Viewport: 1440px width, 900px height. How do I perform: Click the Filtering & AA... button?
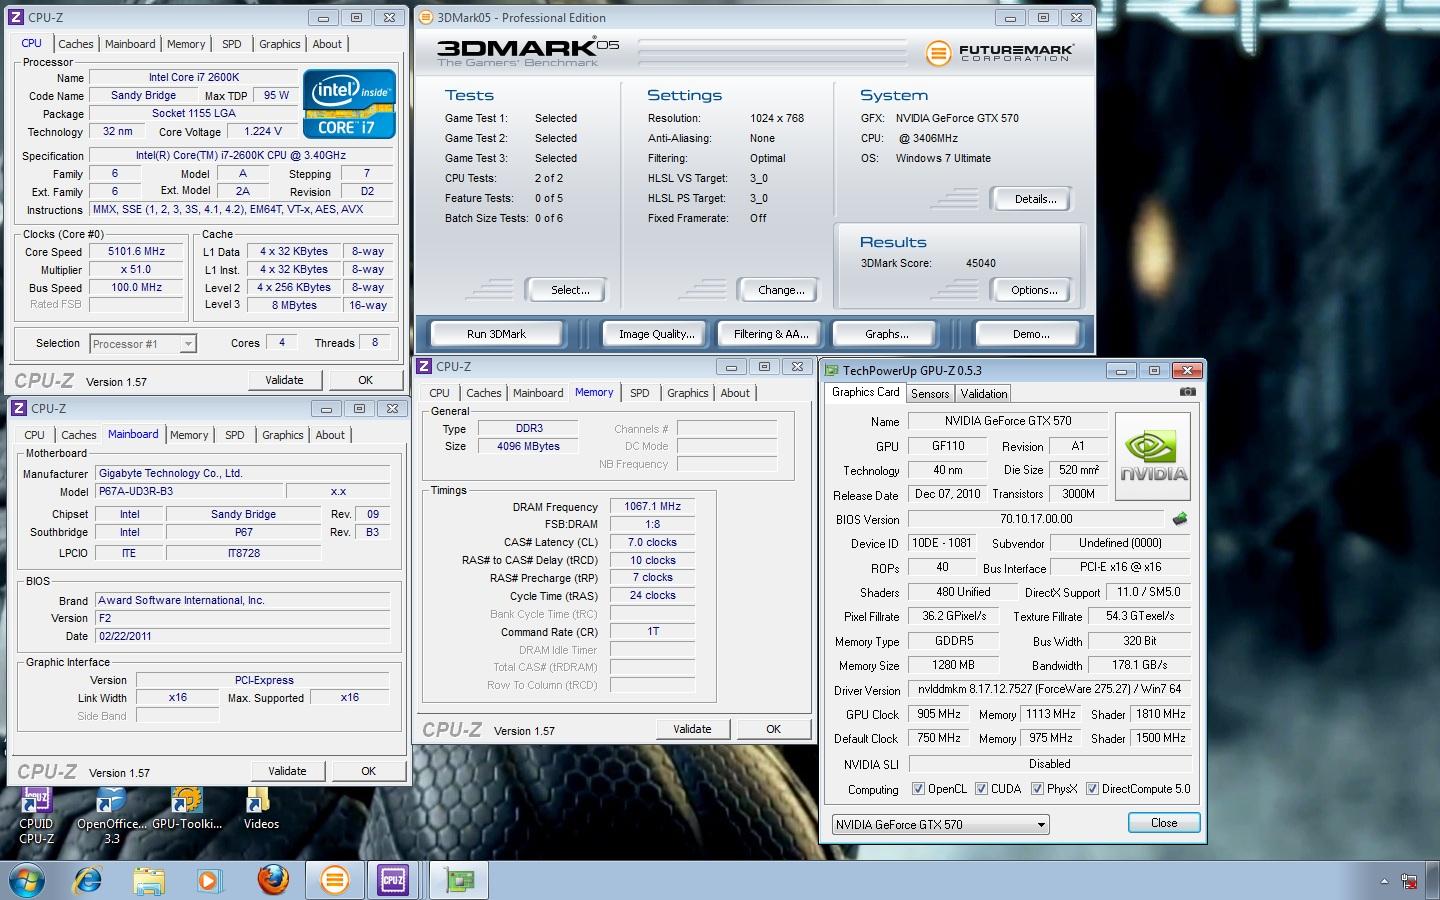tap(771, 334)
